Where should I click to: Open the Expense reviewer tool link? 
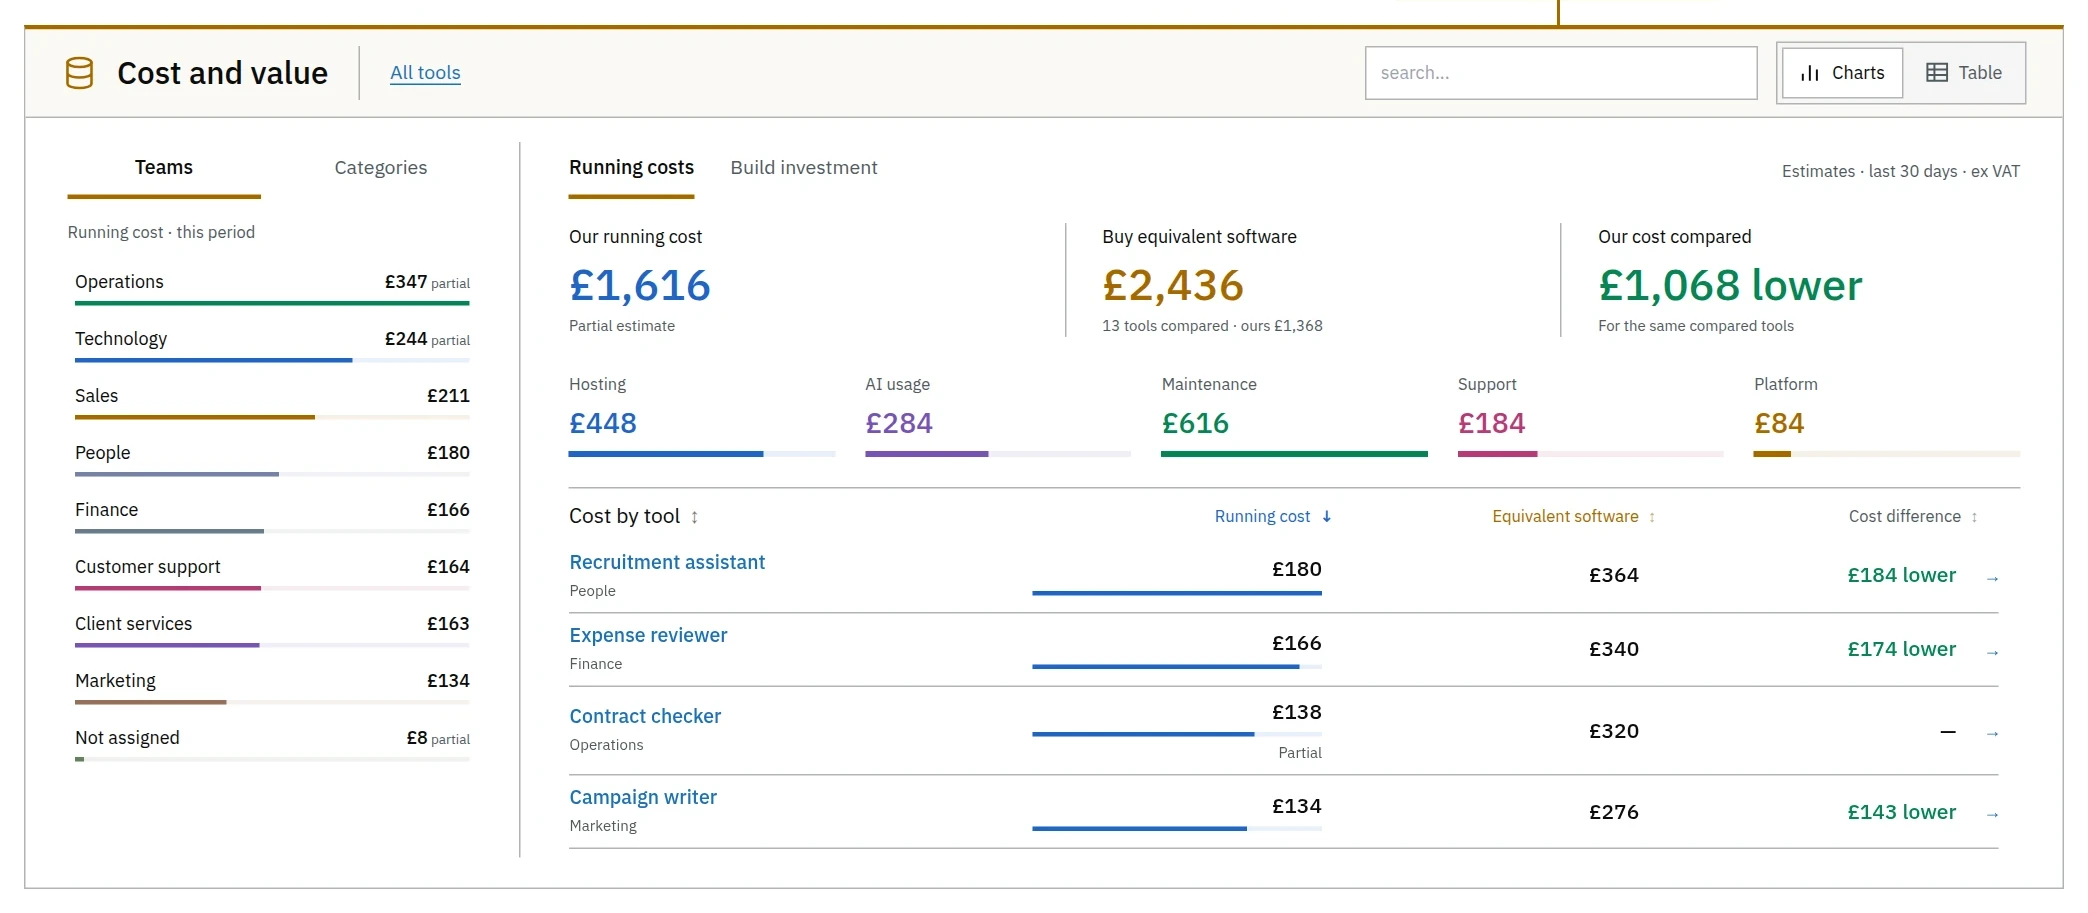pos(648,635)
